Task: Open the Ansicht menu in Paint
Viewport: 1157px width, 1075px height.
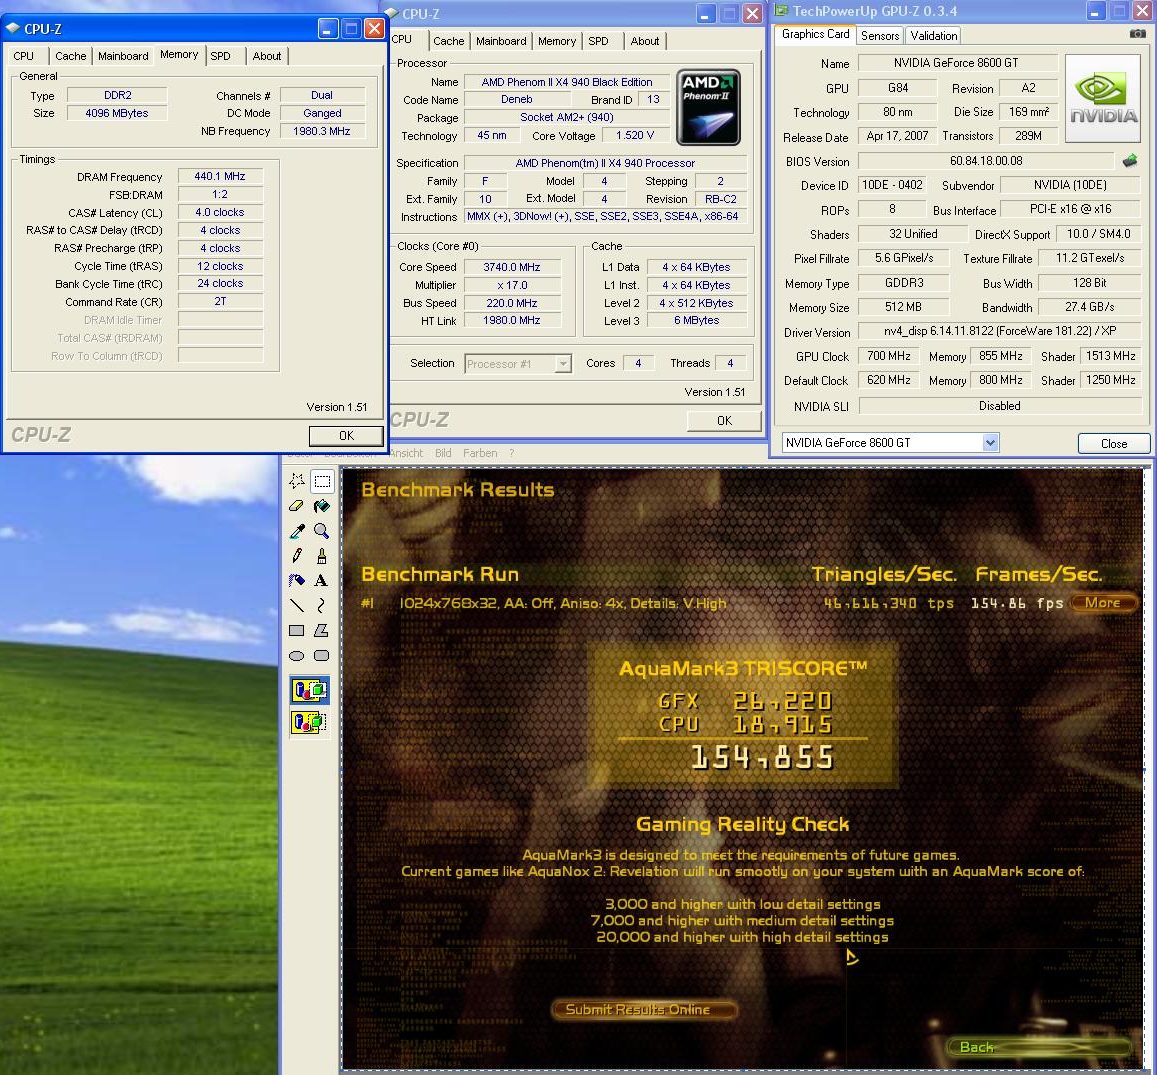Action: (x=406, y=453)
